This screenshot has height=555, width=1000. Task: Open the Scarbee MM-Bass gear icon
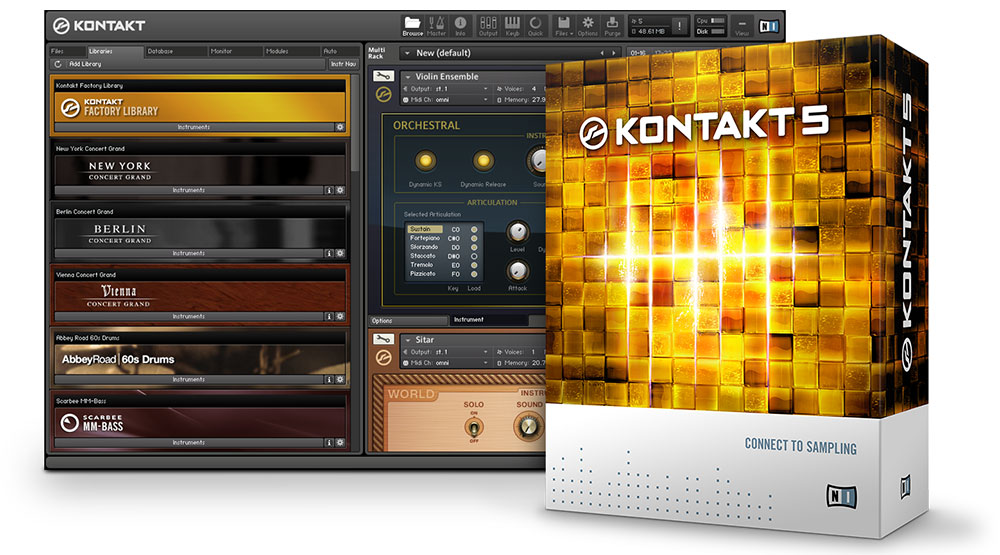pos(340,442)
